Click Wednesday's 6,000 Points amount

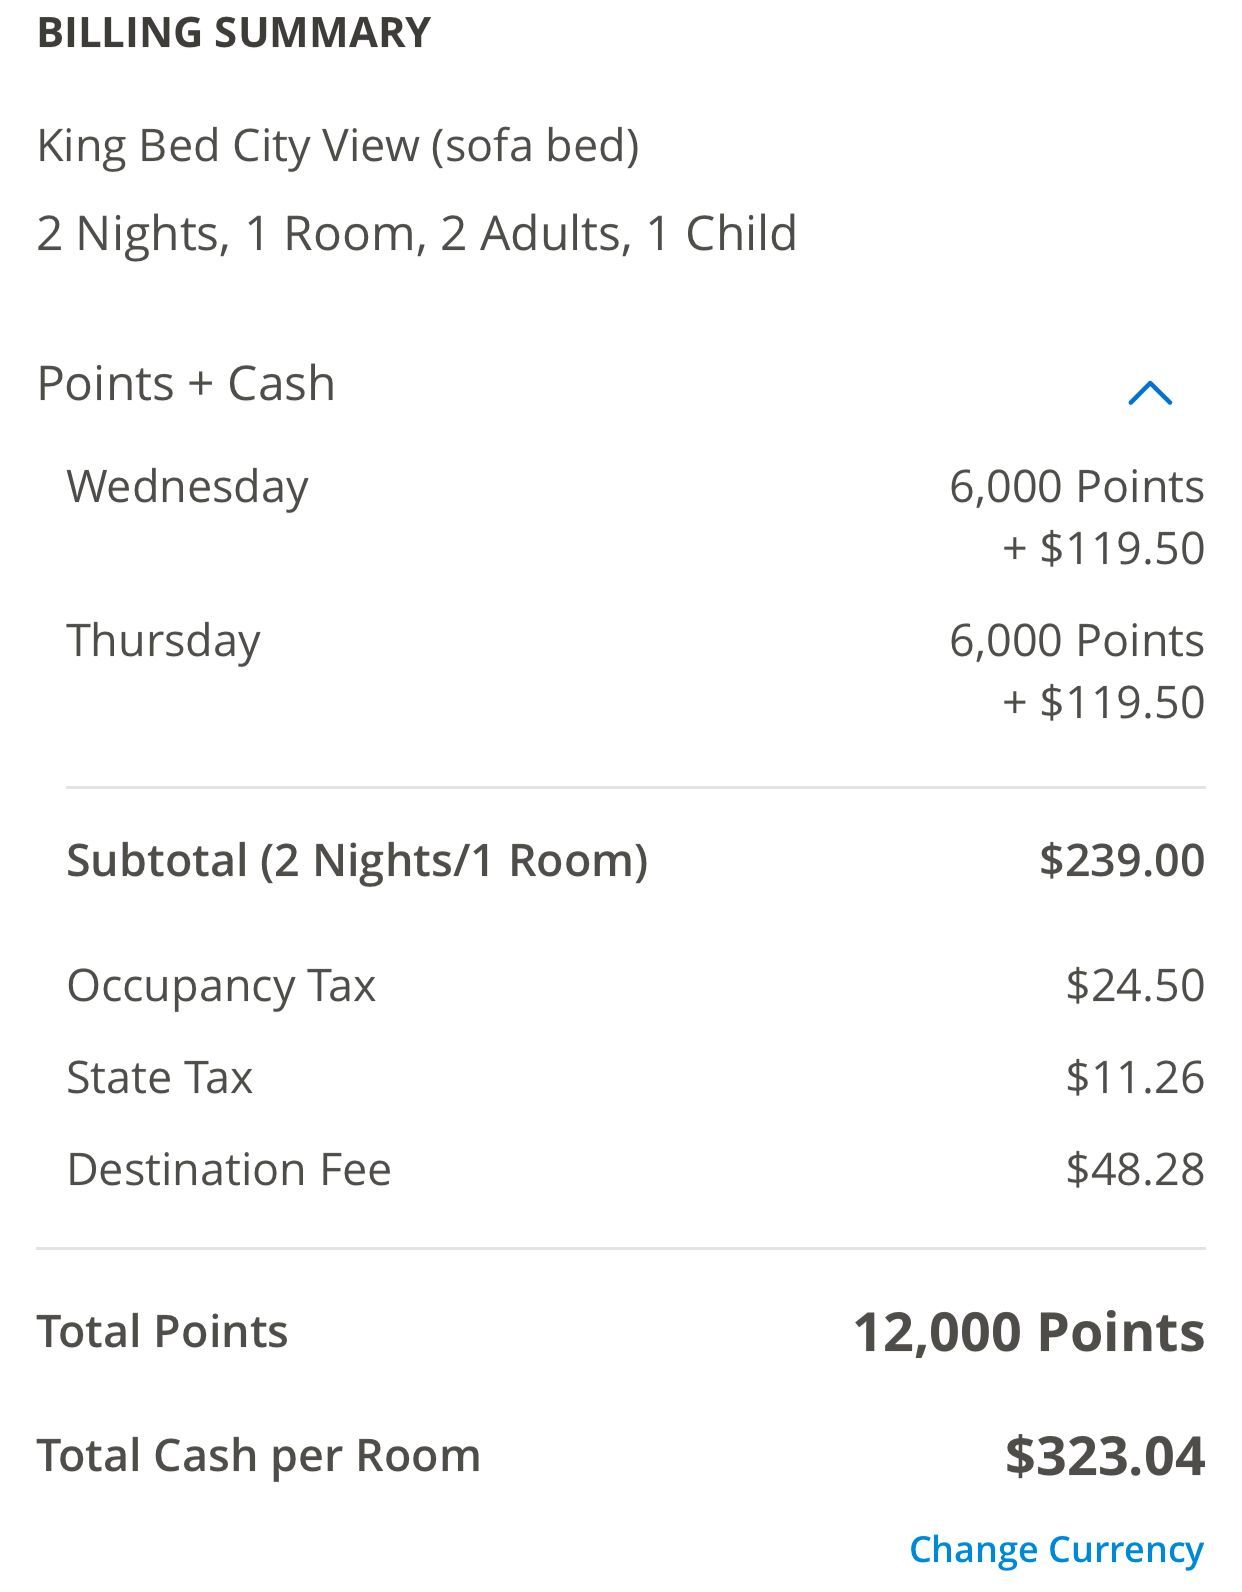tap(1077, 487)
